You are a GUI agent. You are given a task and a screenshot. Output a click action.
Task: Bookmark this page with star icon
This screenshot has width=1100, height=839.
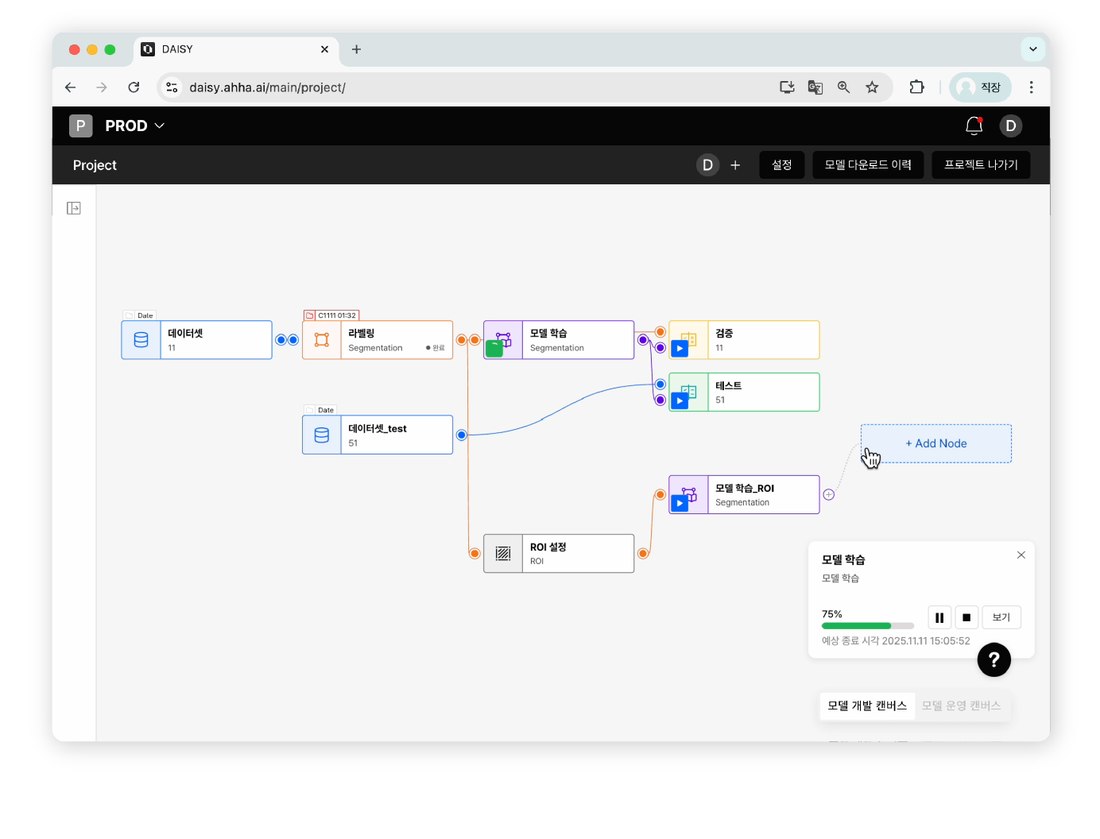coord(872,87)
